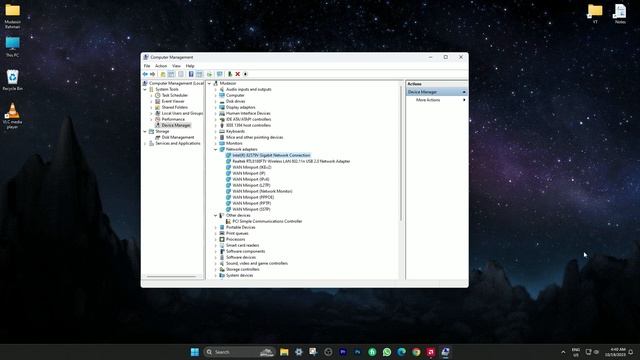Image resolution: width=640 pixels, height=360 pixels.
Task: Click the Device Manager header in Actions pane
Action: coord(436,92)
